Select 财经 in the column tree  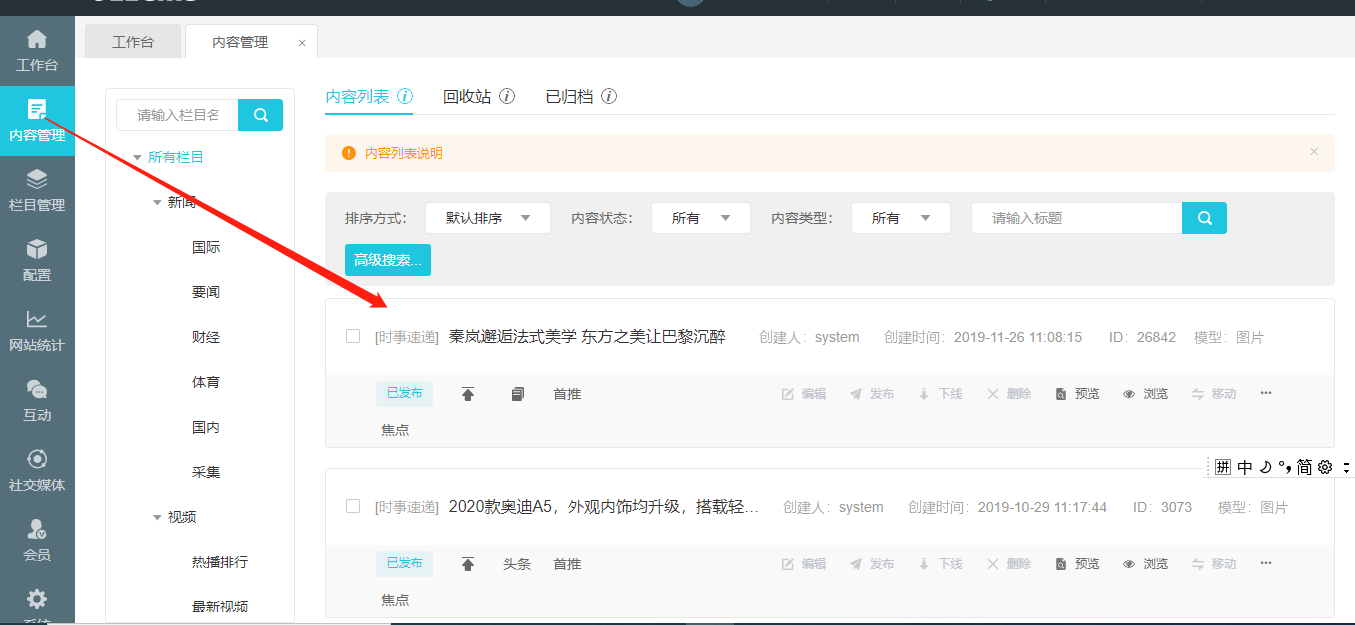[206, 337]
